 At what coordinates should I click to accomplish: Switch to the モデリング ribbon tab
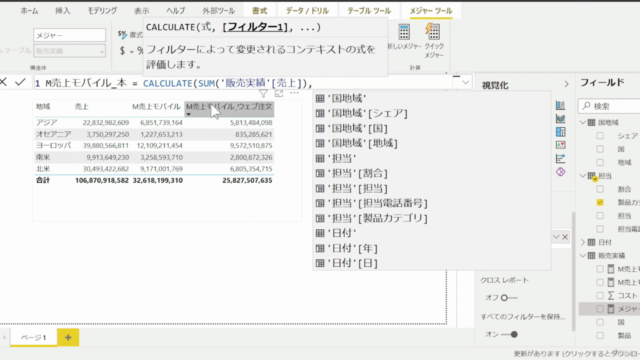[102, 11]
